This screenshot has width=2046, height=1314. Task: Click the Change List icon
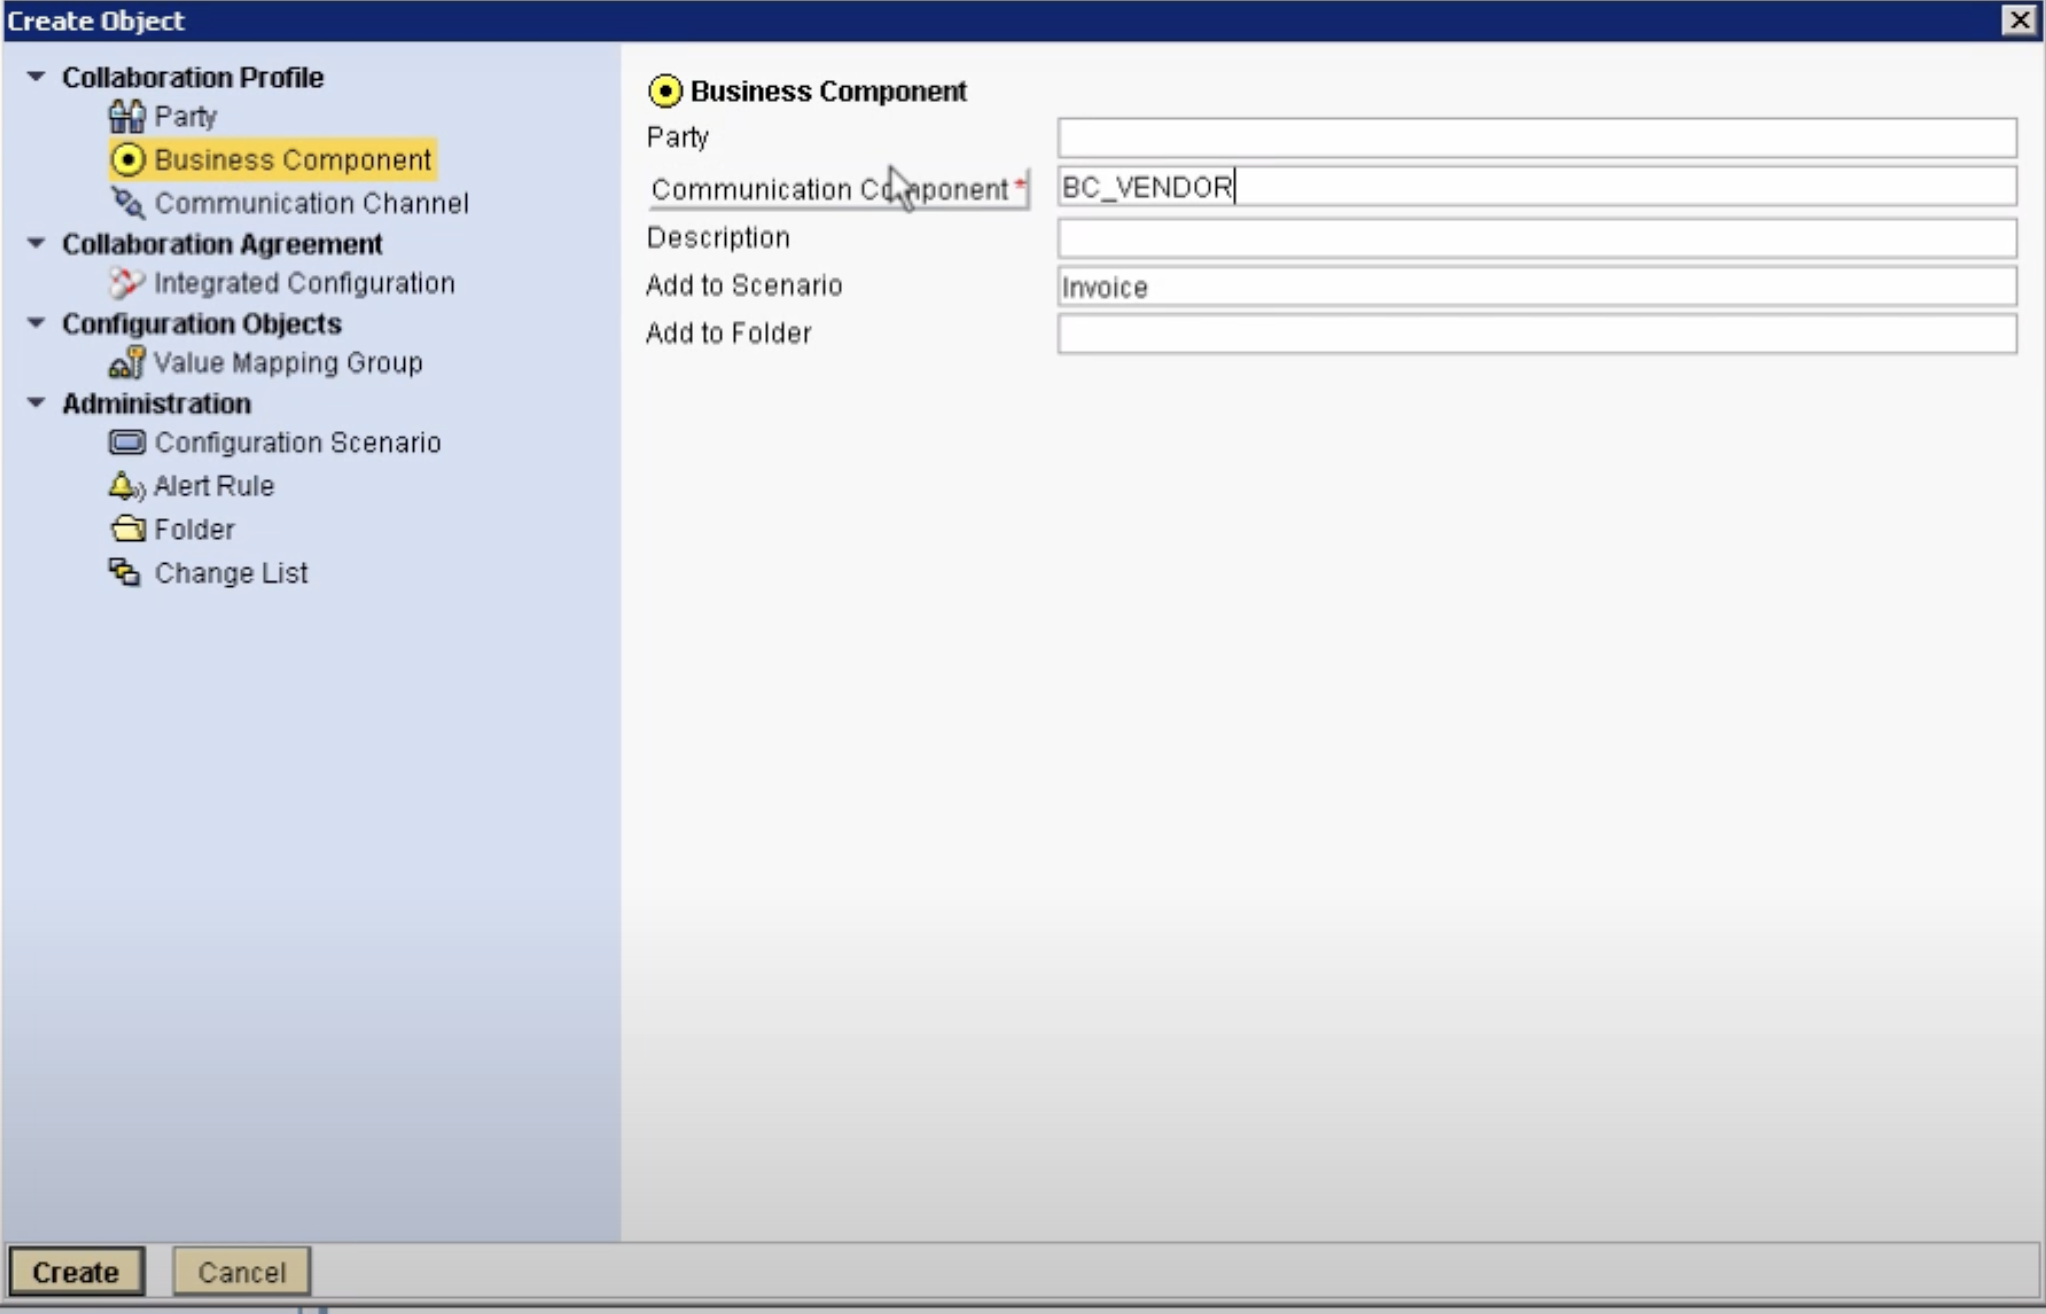(125, 573)
